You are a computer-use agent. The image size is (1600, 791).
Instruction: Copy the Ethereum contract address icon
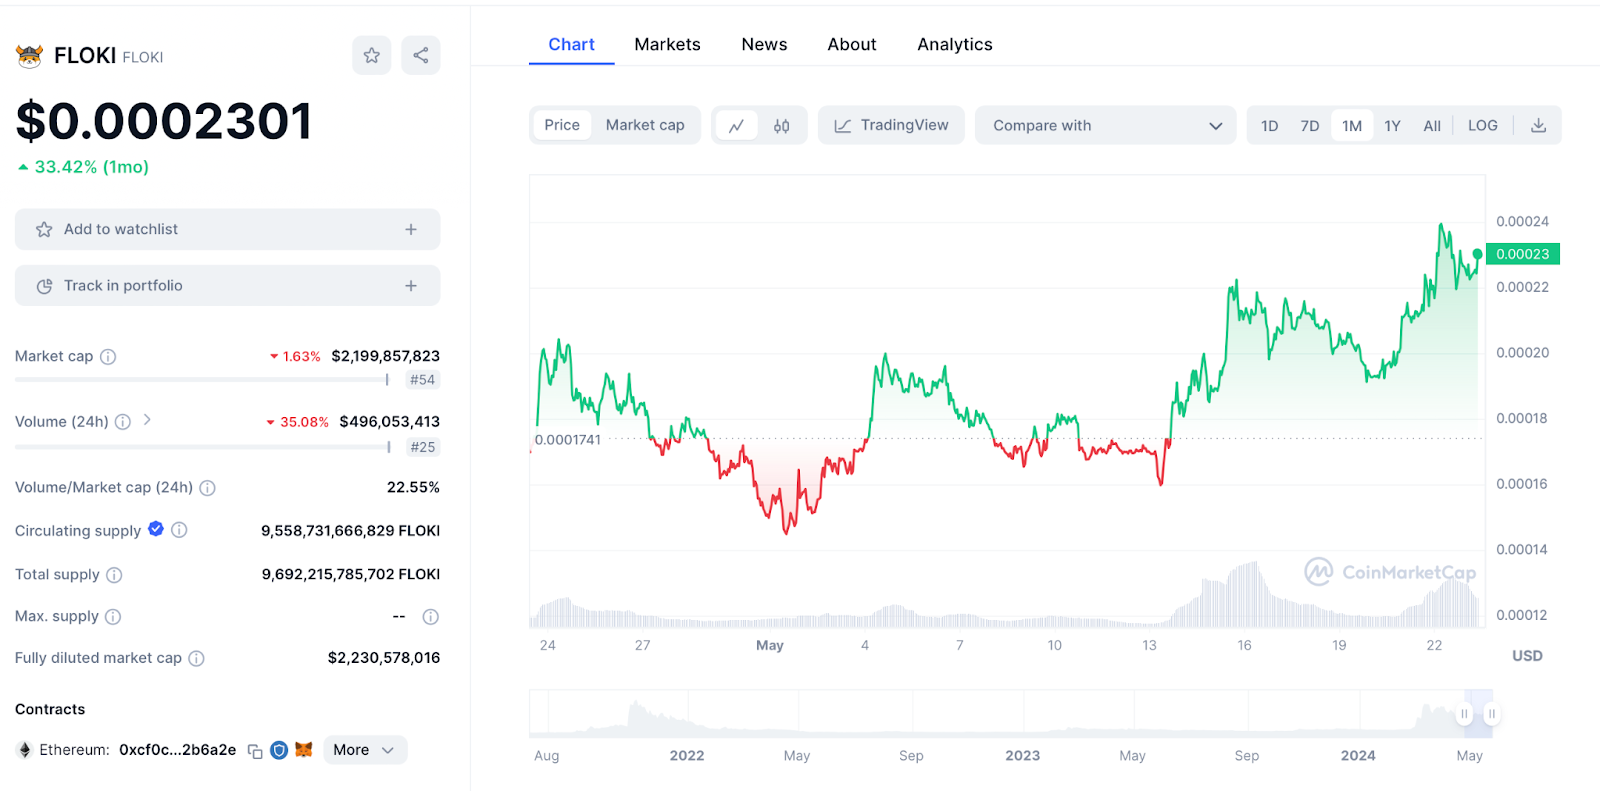click(x=255, y=751)
